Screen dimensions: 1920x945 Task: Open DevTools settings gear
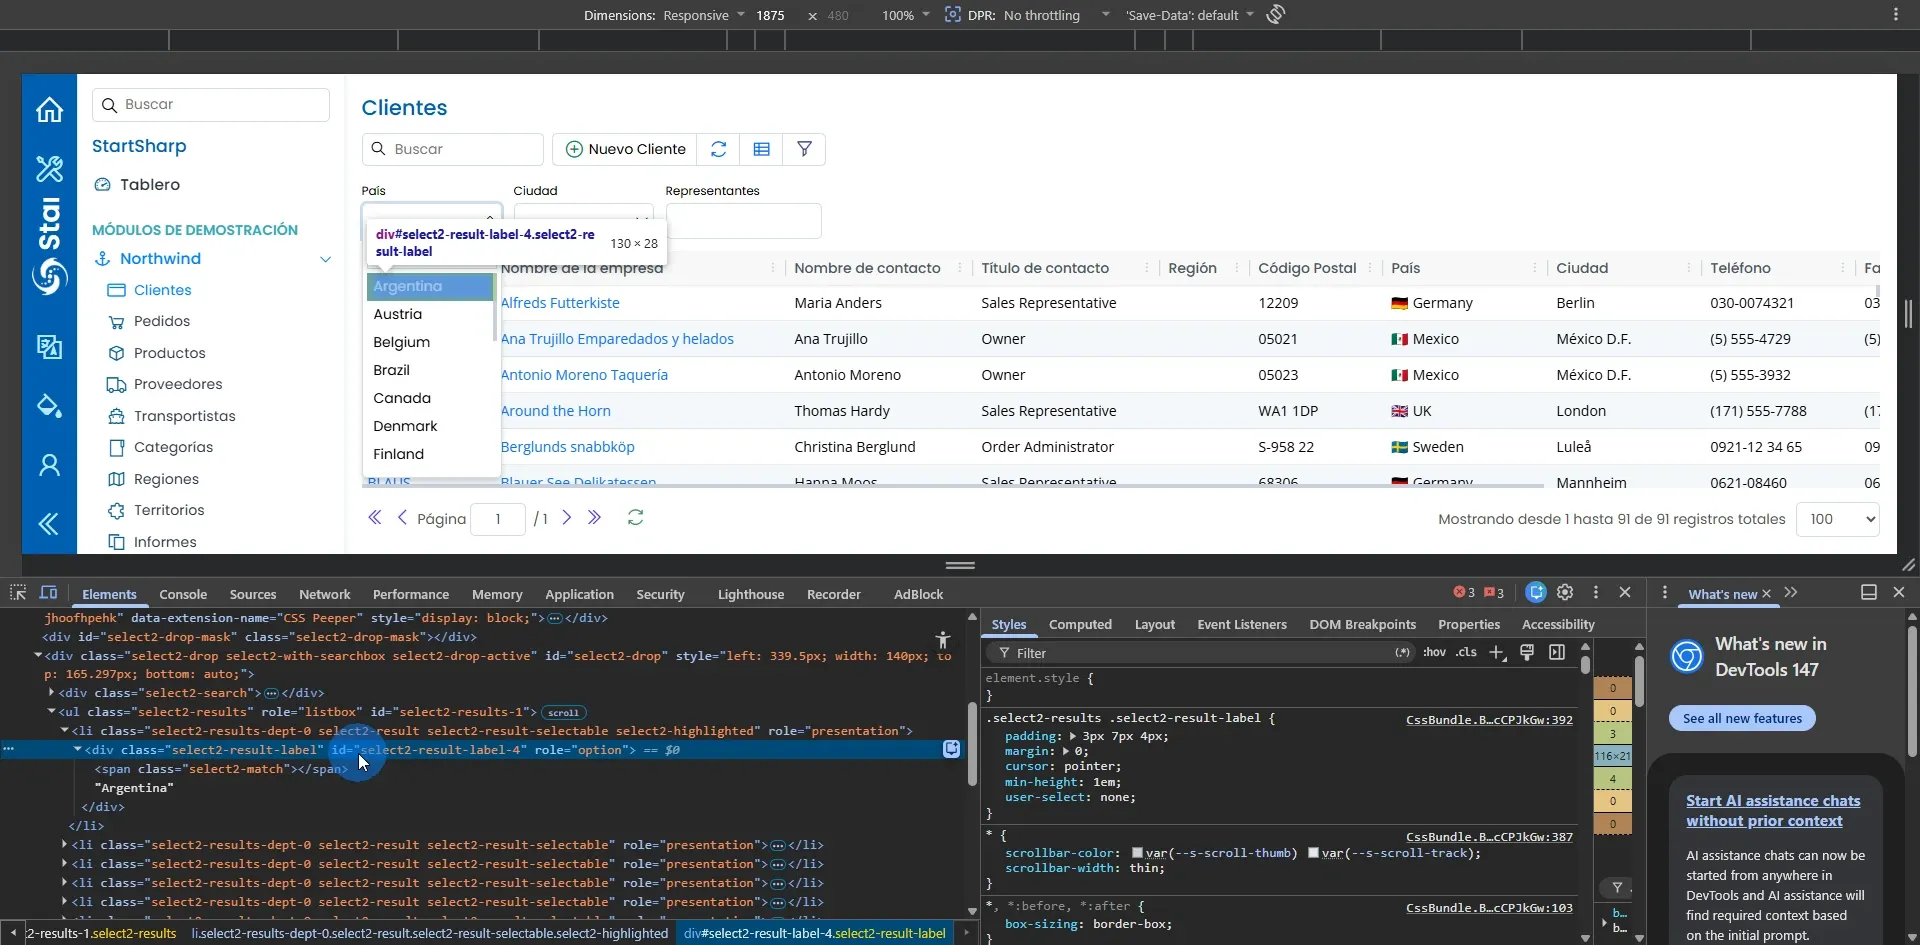(x=1565, y=592)
